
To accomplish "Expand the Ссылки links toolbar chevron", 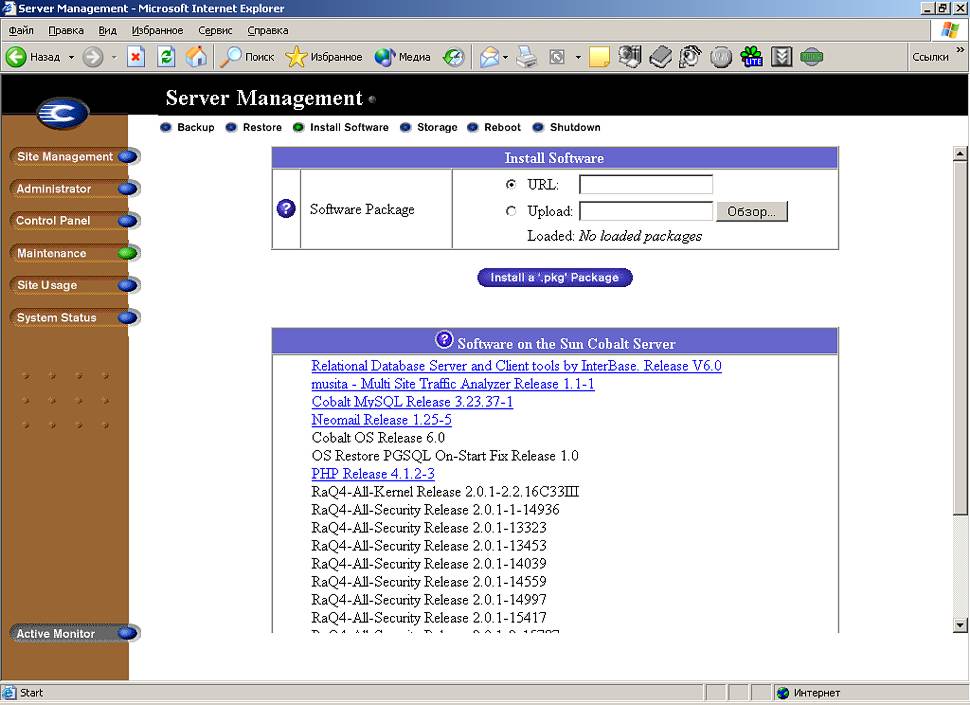I will pos(960,49).
